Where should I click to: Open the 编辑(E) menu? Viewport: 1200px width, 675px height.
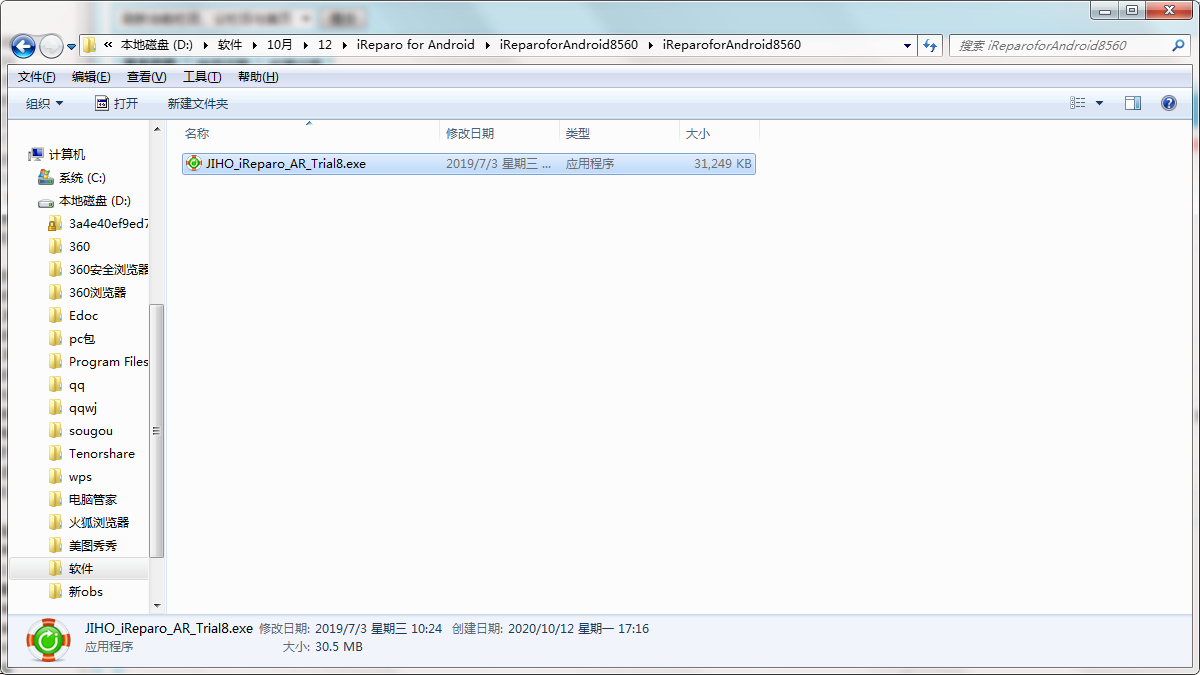pos(91,77)
